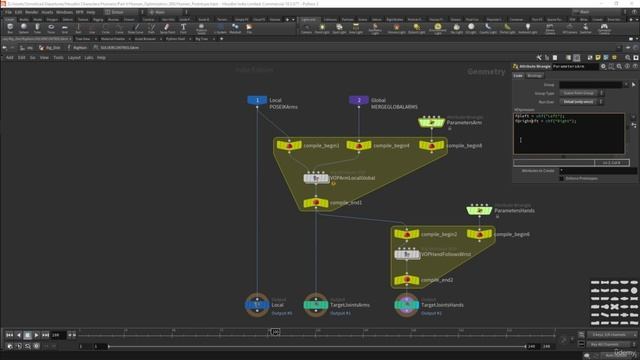Open the Group field dropdown arrow
640x360 pixels.
[x=626, y=84]
